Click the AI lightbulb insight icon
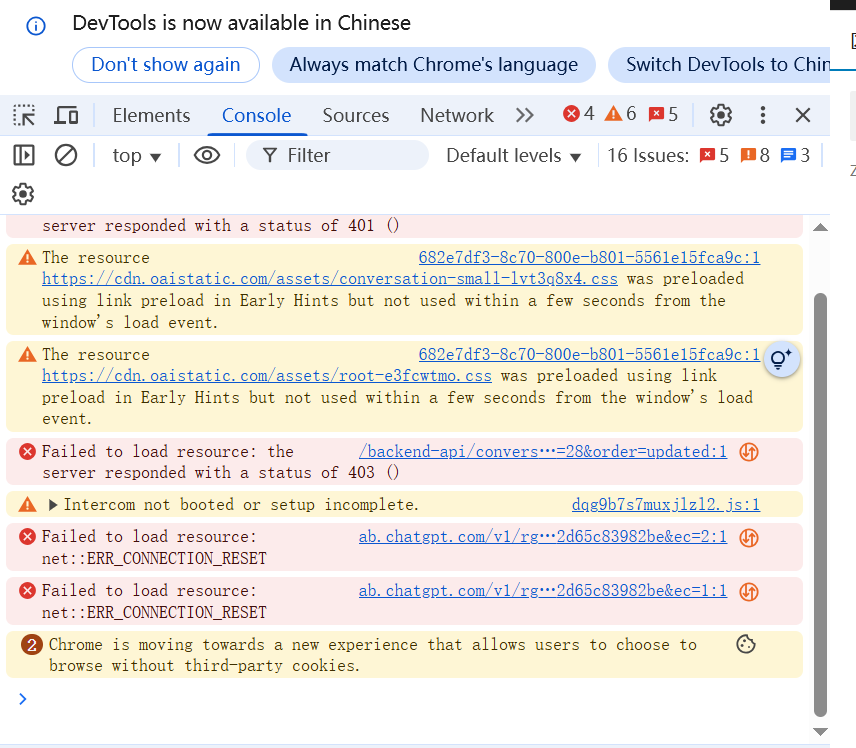 pyautogui.click(x=781, y=359)
